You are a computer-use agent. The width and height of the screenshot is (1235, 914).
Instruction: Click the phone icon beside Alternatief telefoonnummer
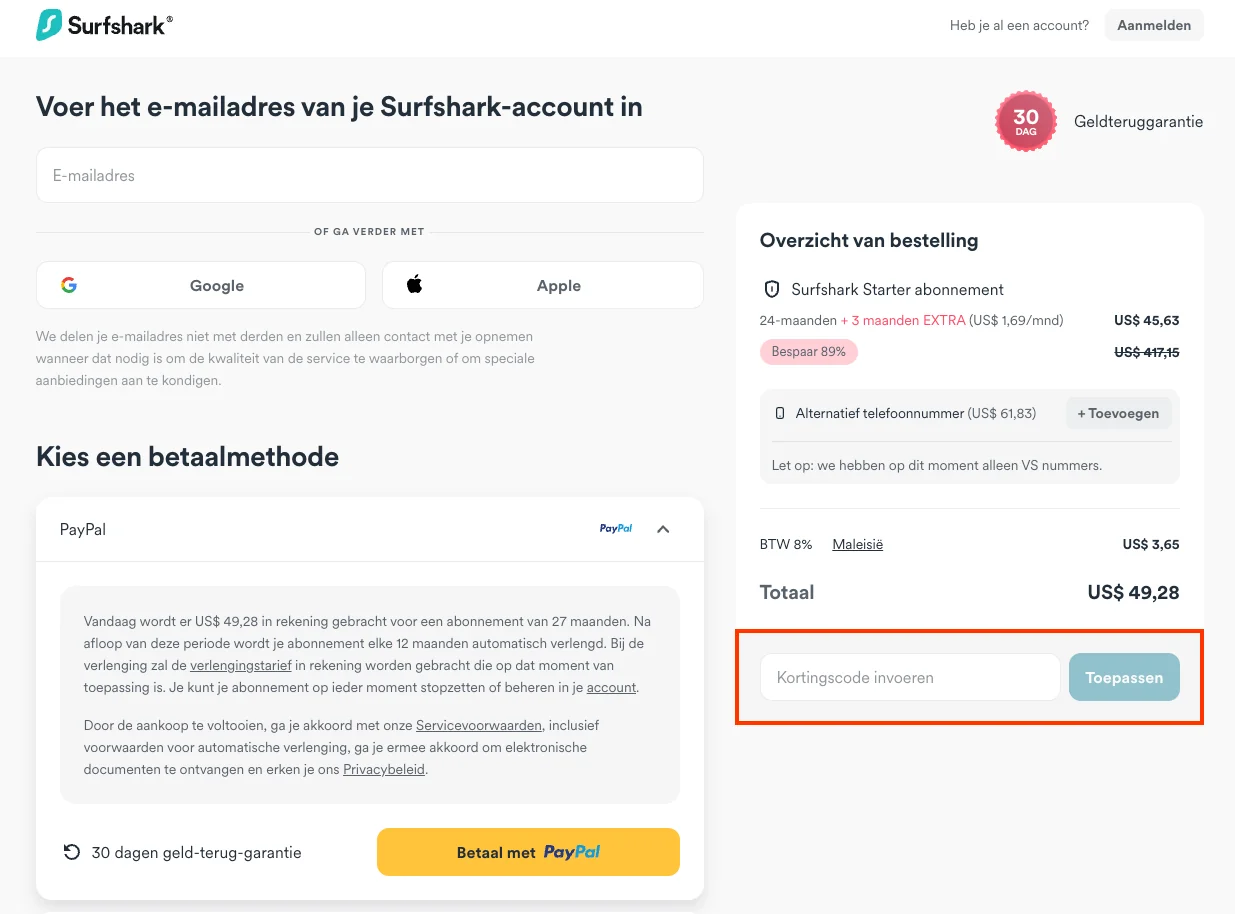point(781,412)
